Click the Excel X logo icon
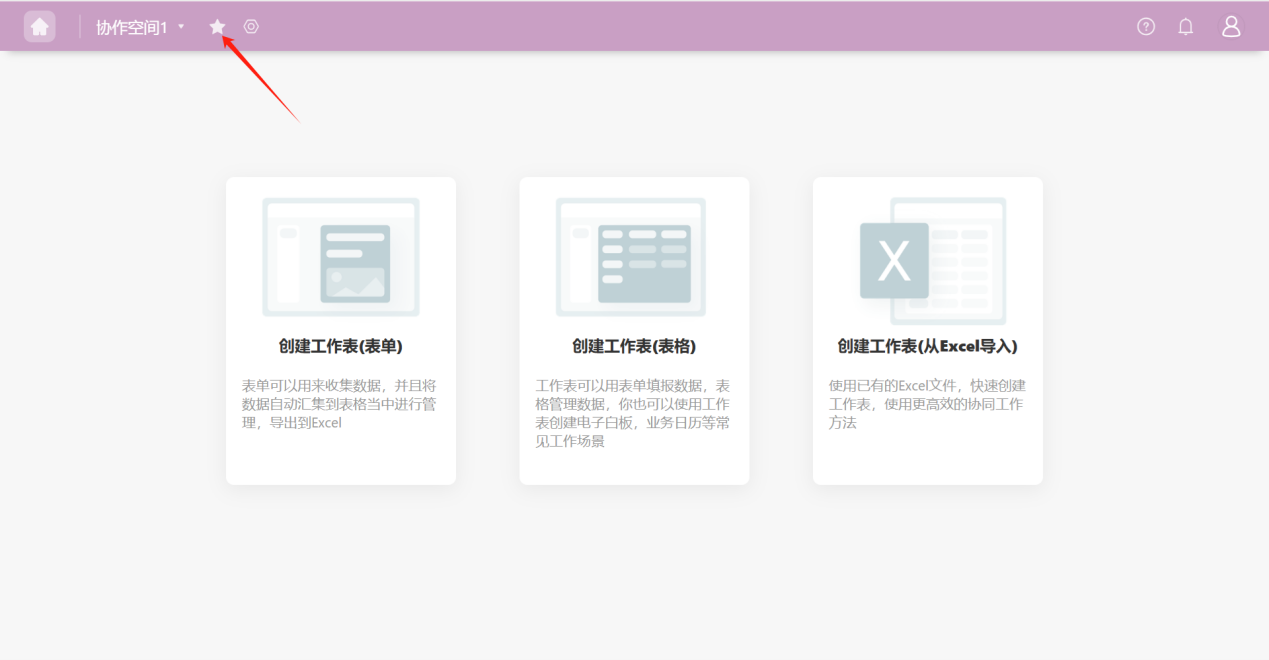This screenshot has height=660, width=1269. tap(894, 261)
